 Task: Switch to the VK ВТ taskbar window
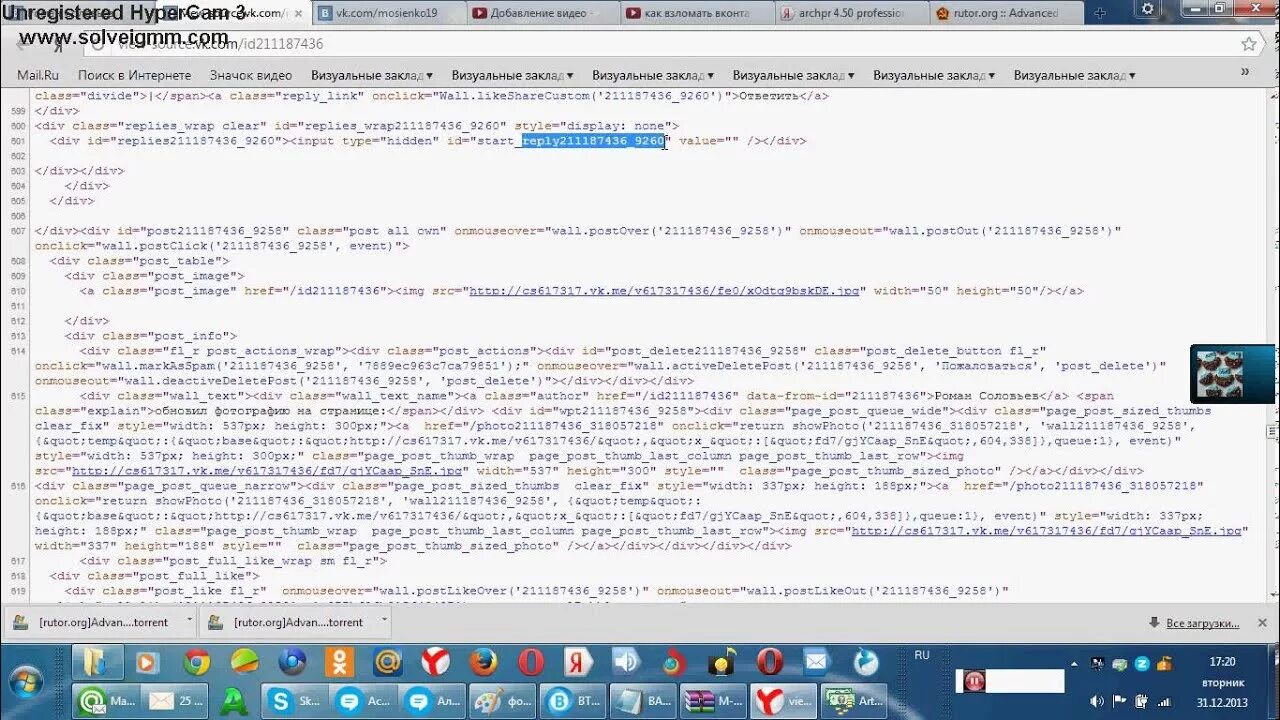click(x=572, y=700)
